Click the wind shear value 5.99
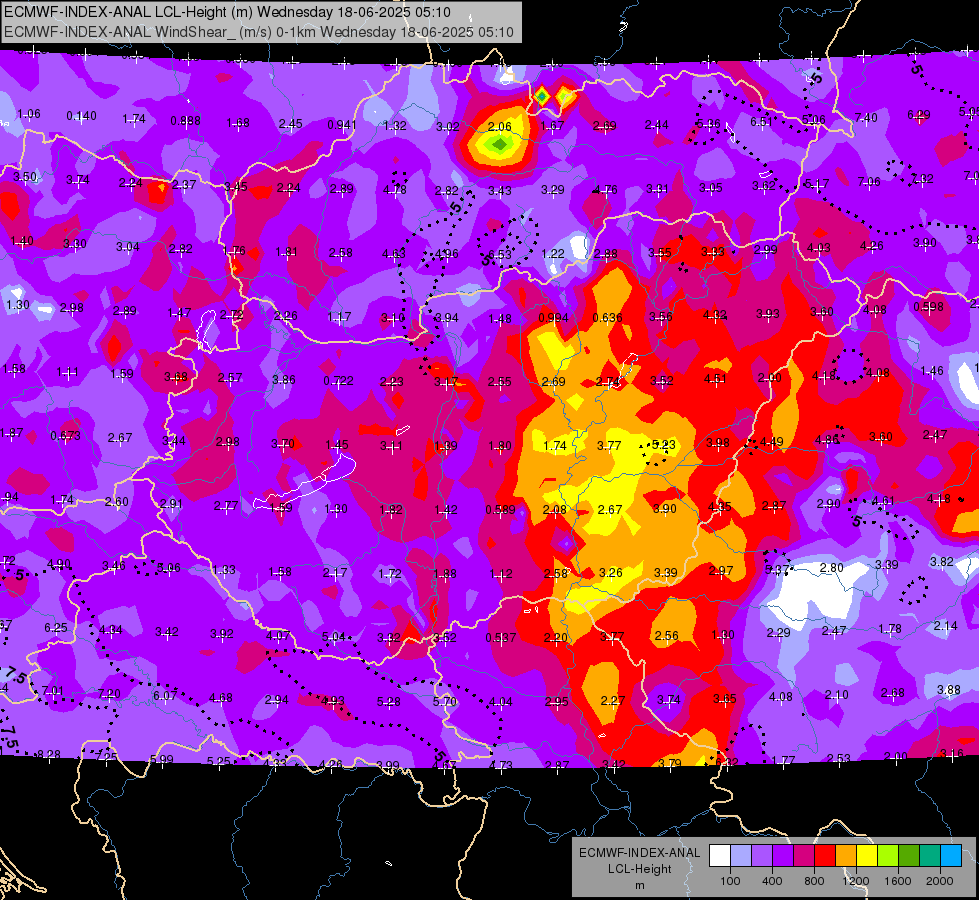 click(x=162, y=759)
